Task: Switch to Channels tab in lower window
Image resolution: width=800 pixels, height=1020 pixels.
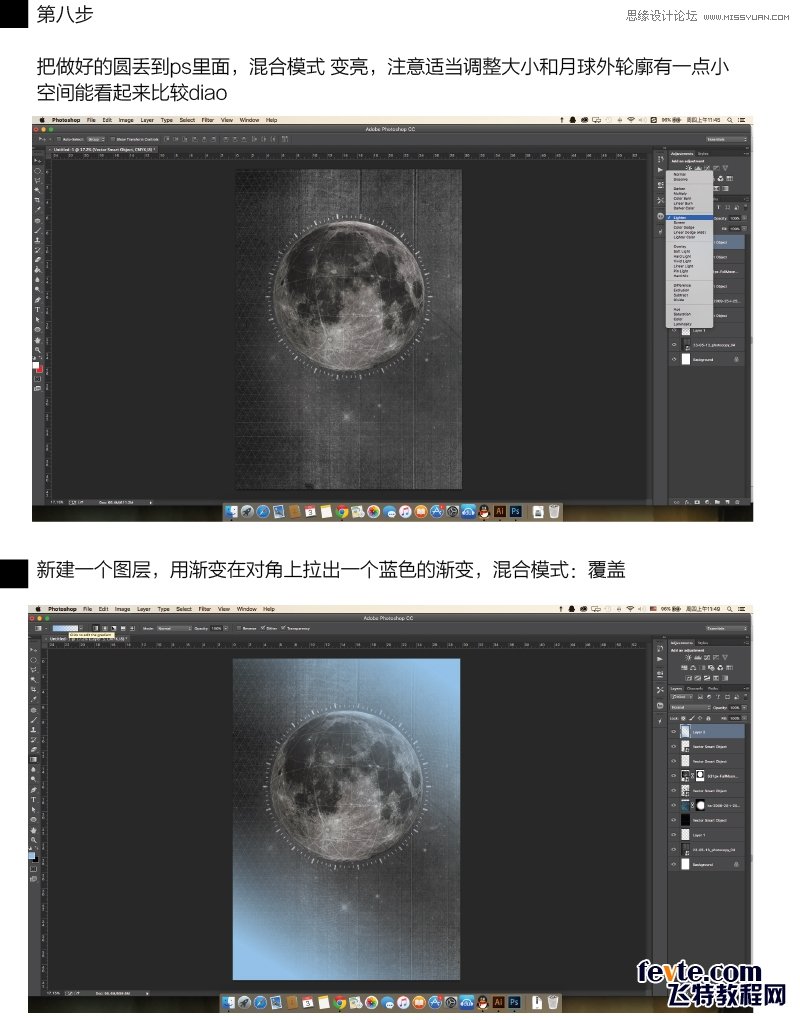Action: point(695,689)
